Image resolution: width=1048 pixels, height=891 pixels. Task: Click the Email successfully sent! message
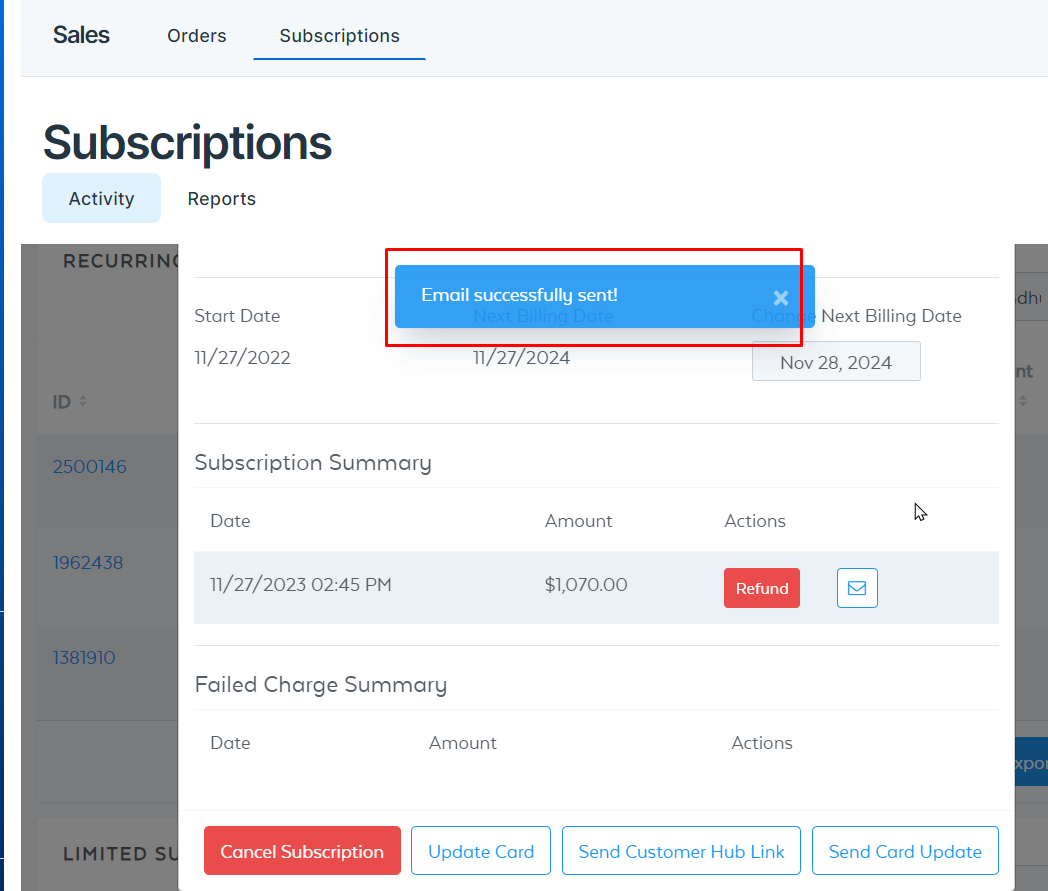click(519, 295)
